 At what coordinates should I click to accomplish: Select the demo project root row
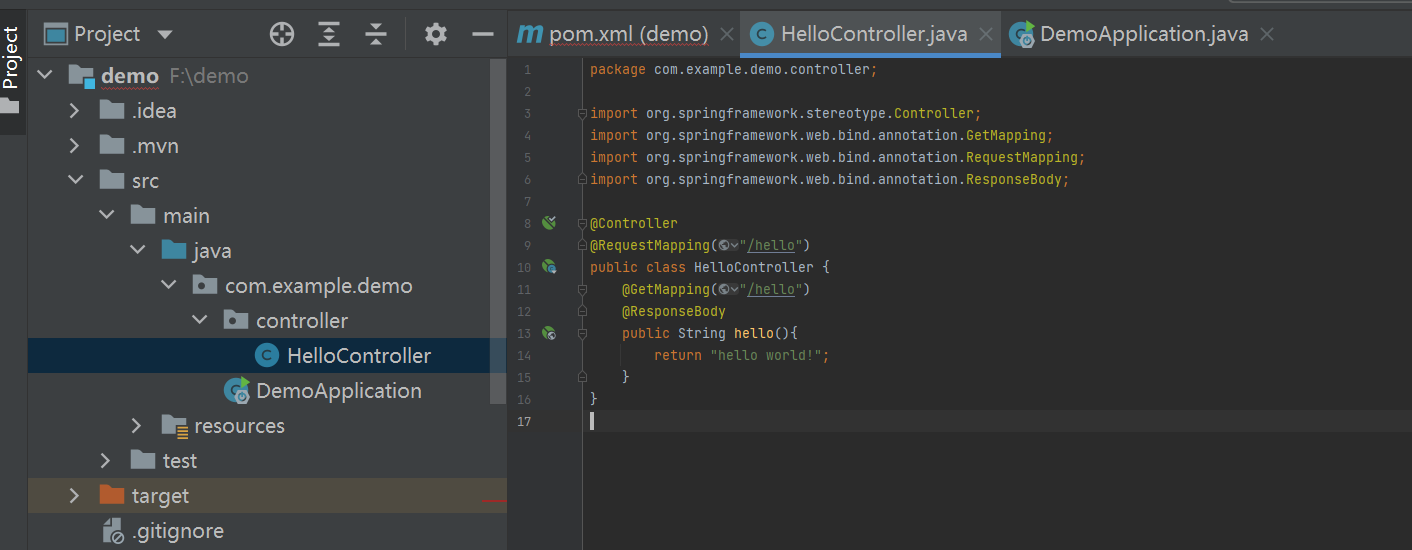267,76
